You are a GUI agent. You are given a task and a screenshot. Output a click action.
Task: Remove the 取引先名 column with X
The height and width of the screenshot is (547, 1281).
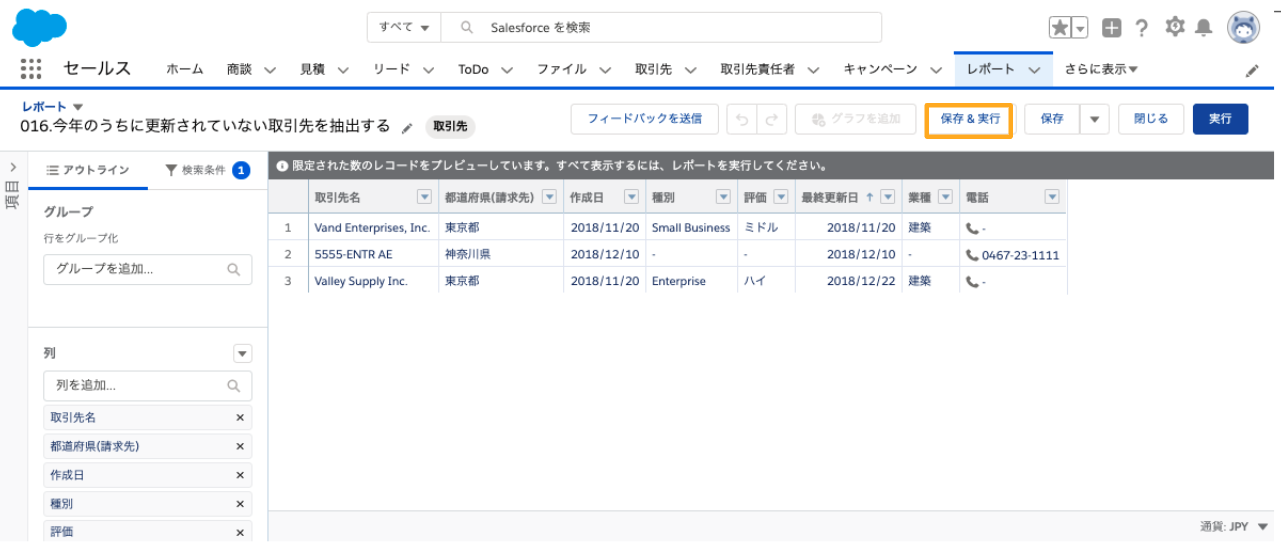click(240, 418)
